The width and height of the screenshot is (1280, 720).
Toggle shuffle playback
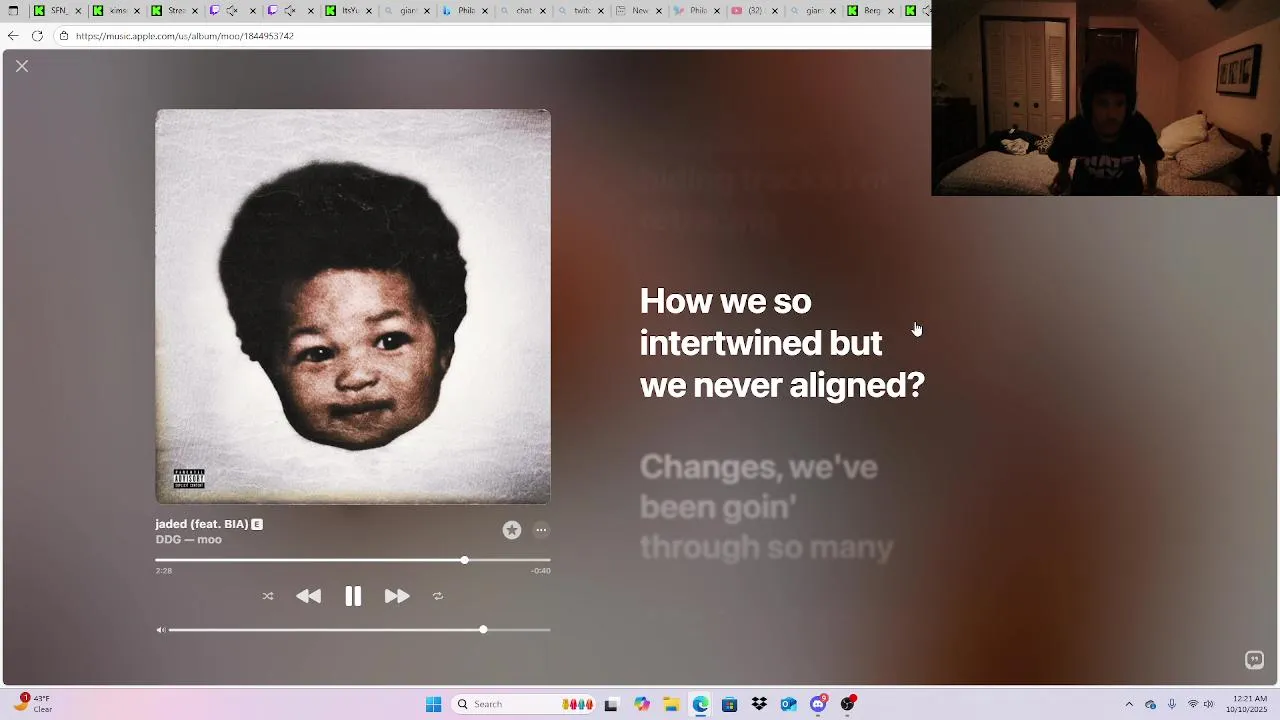coord(268,596)
